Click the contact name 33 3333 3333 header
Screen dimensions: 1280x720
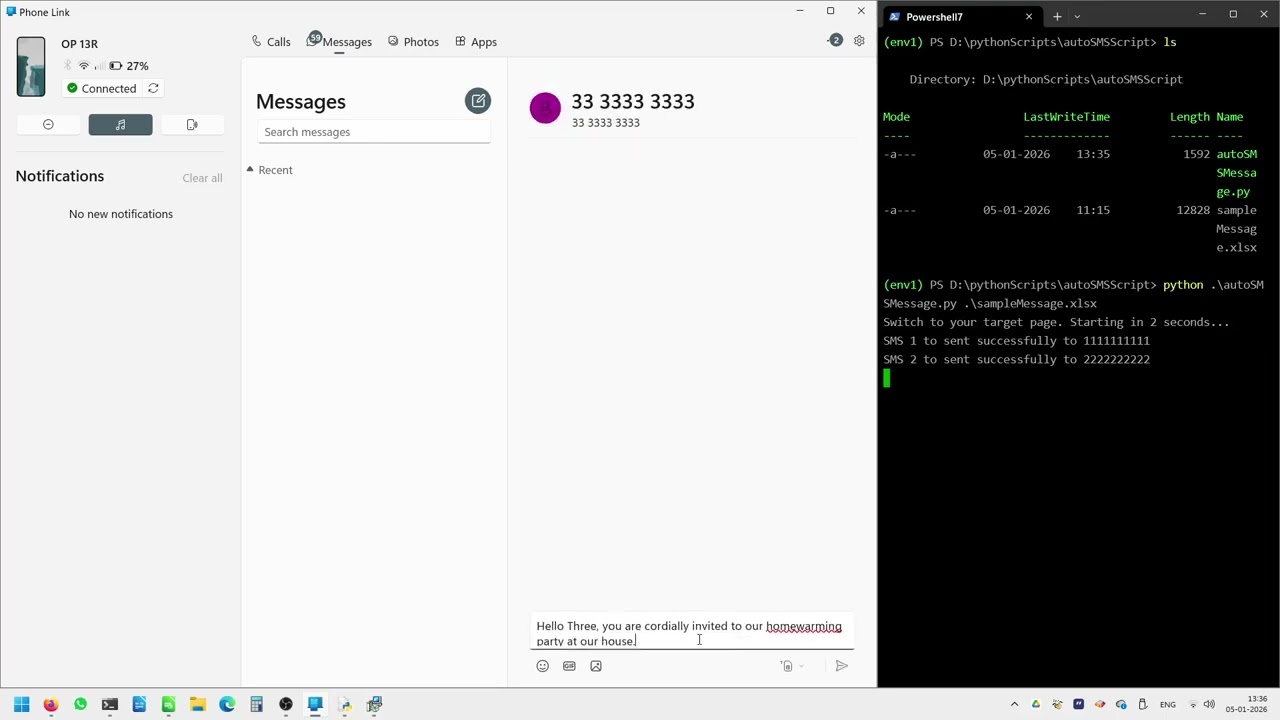(633, 101)
